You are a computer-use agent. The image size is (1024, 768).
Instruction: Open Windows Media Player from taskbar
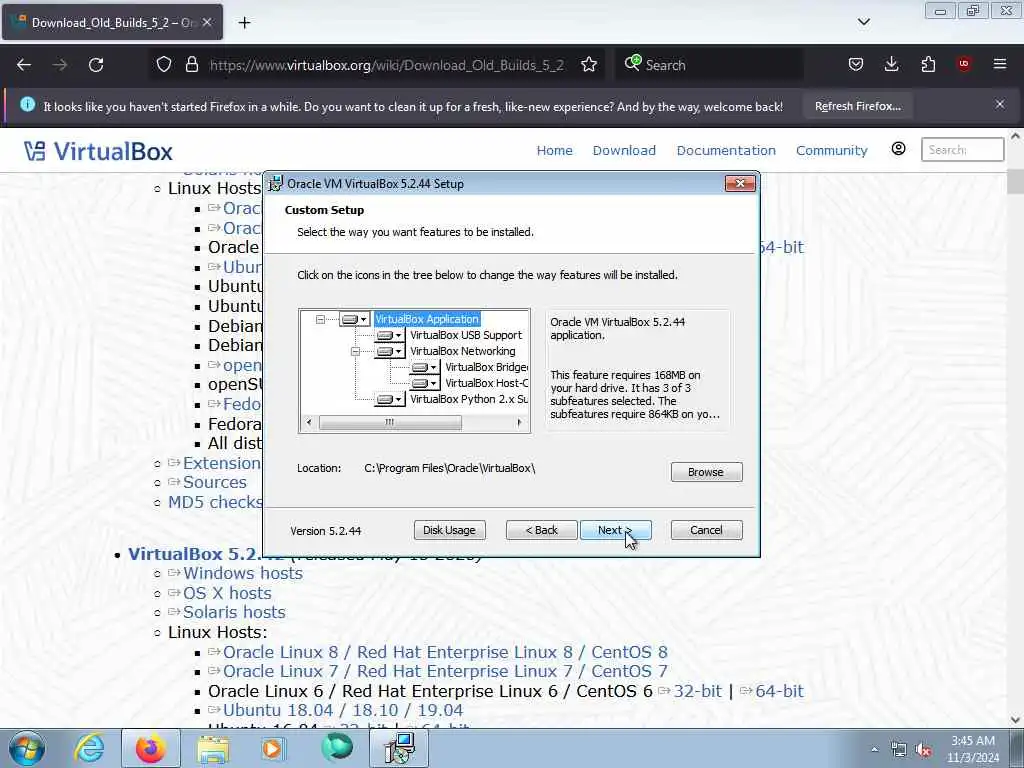(x=274, y=748)
